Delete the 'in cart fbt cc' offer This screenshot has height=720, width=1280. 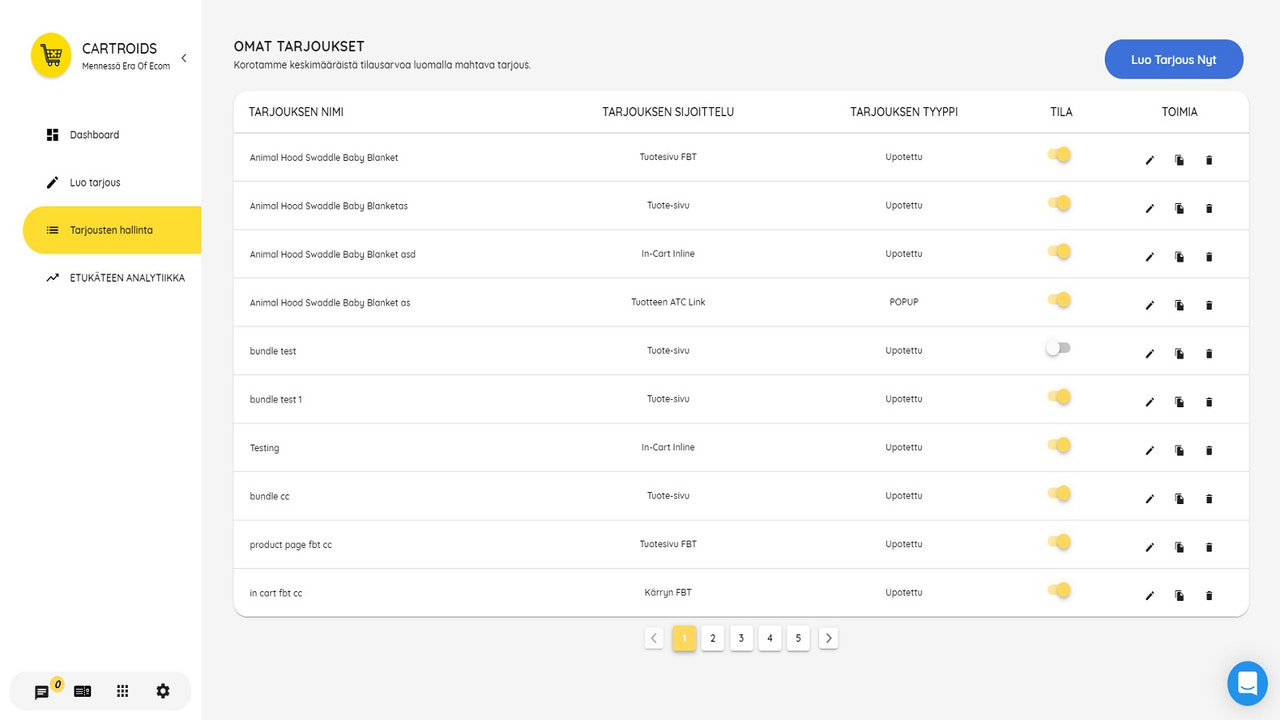click(x=1208, y=596)
